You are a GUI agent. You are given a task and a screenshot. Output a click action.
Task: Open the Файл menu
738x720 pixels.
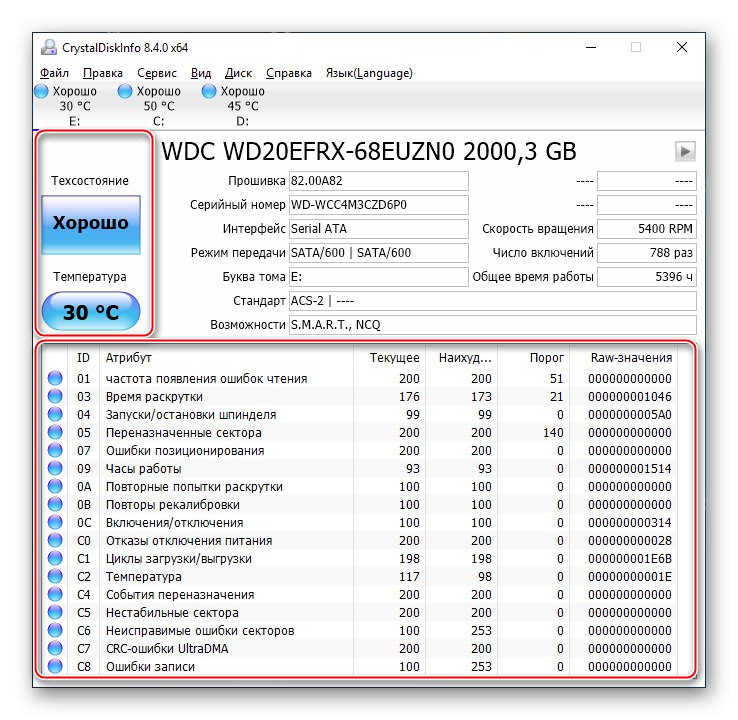tap(54, 73)
